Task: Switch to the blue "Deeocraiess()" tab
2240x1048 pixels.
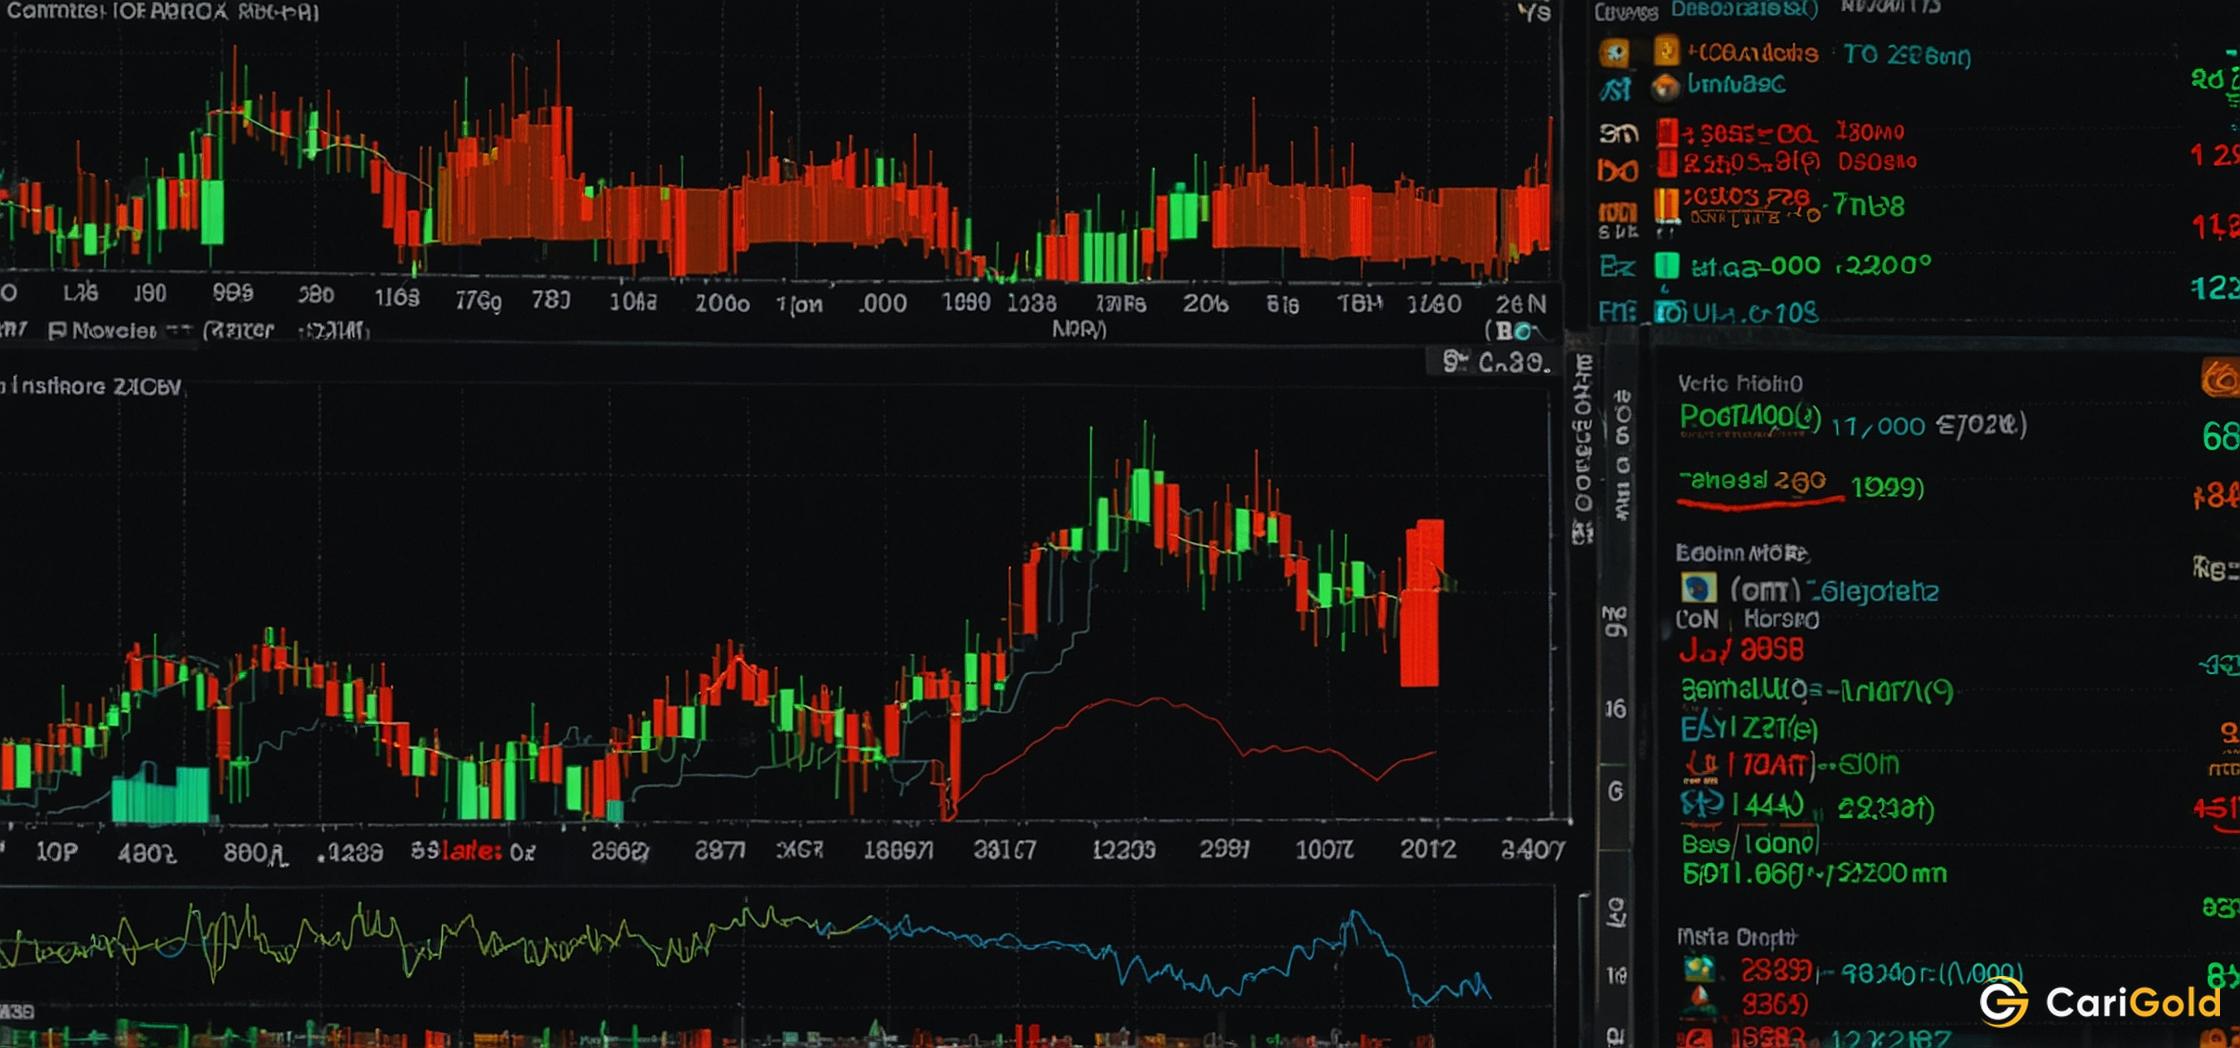Action: click(x=1745, y=9)
